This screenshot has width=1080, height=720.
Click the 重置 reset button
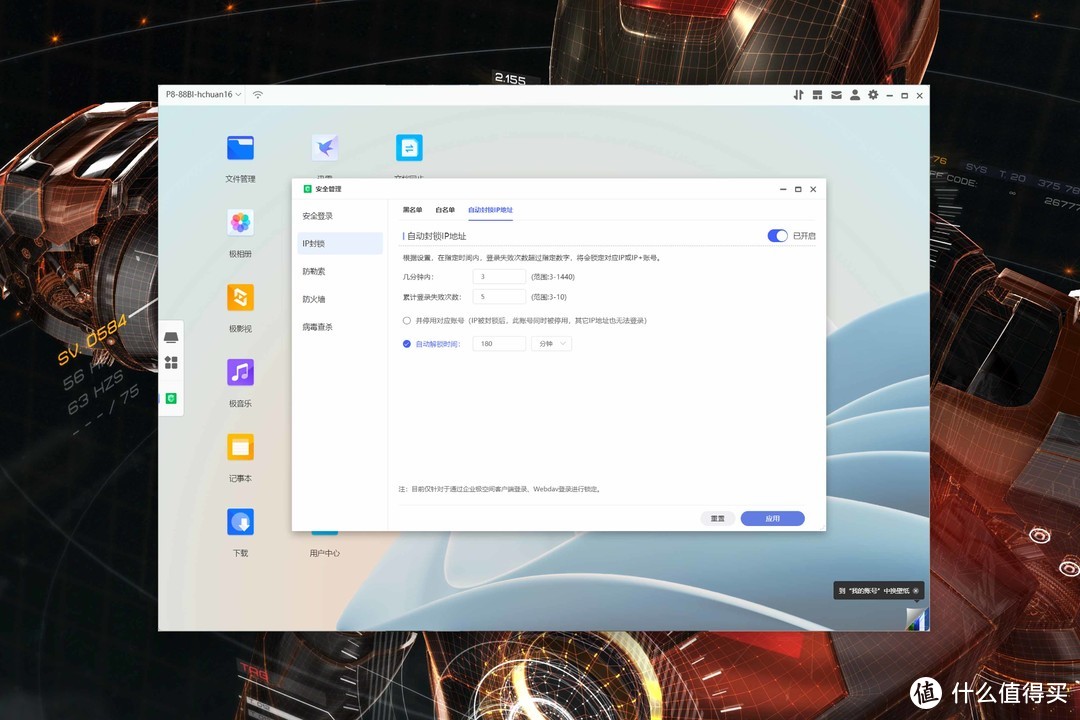[x=717, y=519]
